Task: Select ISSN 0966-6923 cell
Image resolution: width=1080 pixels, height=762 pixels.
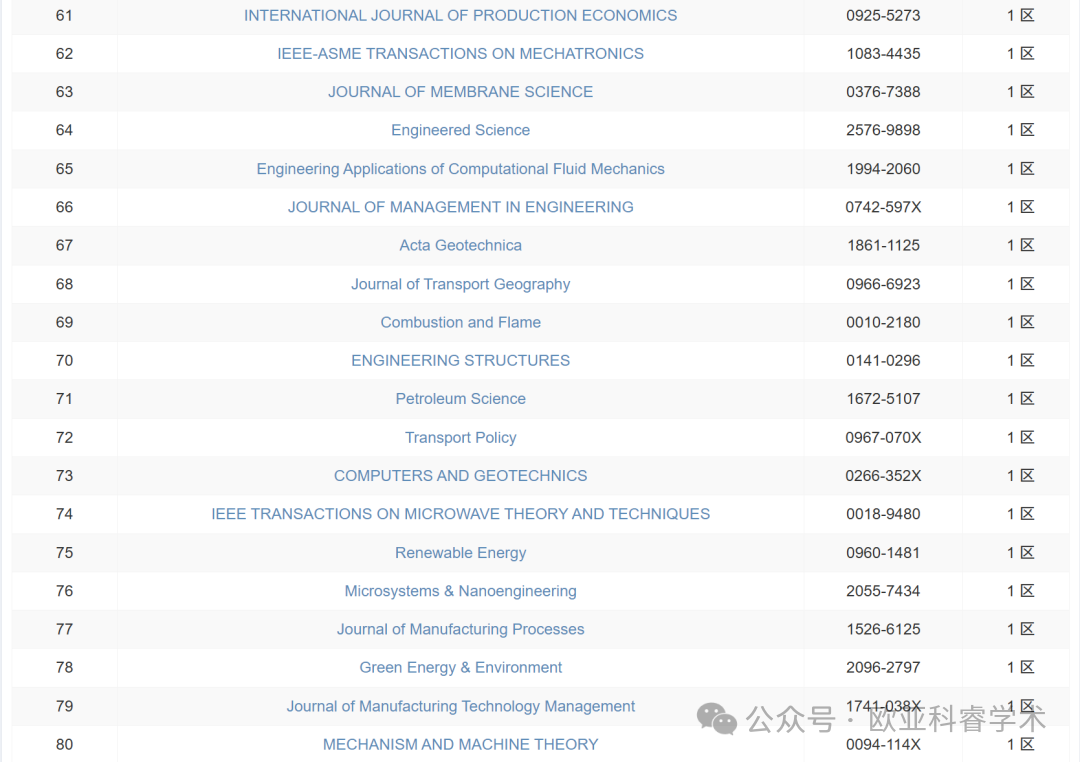Action: pyautogui.click(x=883, y=284)
